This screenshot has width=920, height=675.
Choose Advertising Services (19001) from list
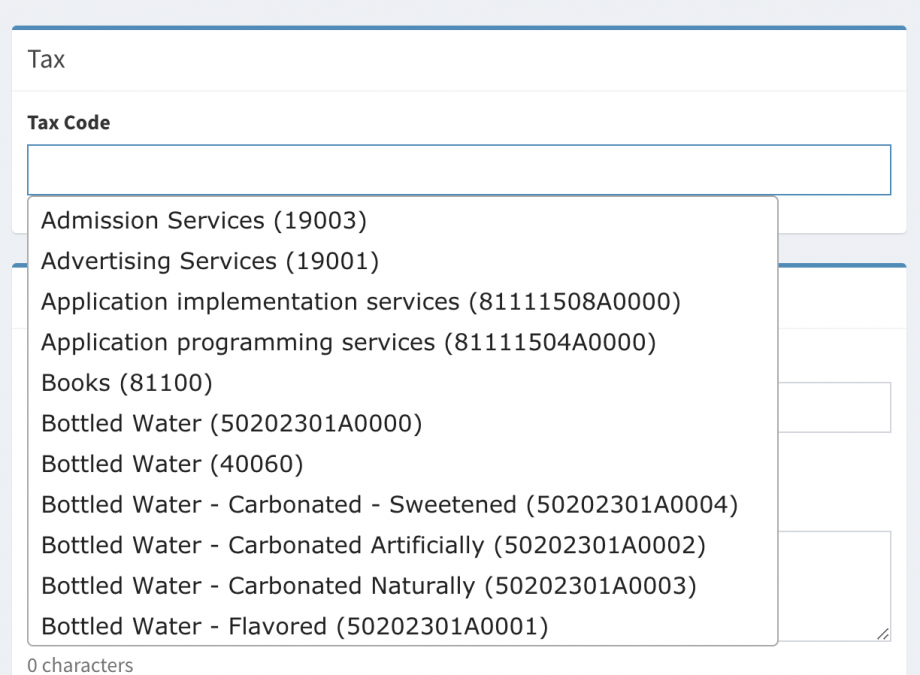click(210, 261)
